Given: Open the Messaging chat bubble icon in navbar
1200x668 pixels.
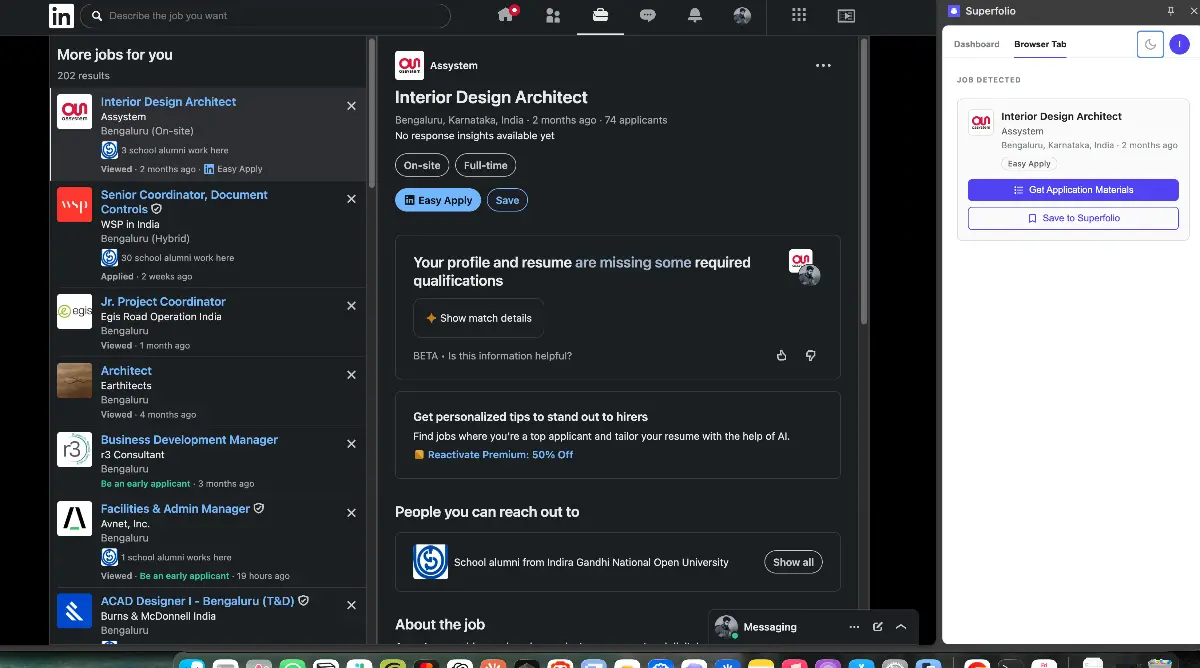Looking at the screenshot, I should coord(647,15).
